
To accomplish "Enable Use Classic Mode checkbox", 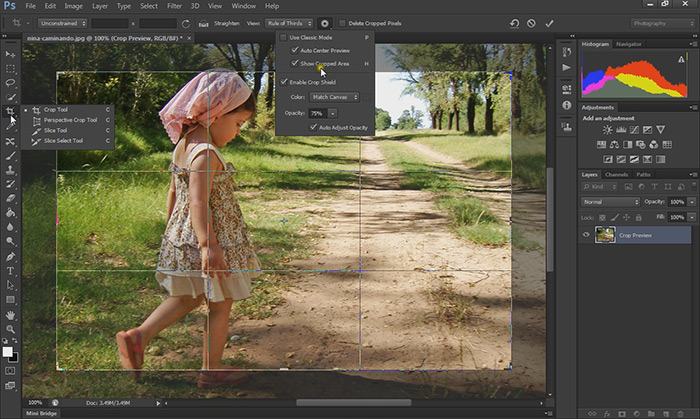I will pyautogui.click(x=283, y=37).
